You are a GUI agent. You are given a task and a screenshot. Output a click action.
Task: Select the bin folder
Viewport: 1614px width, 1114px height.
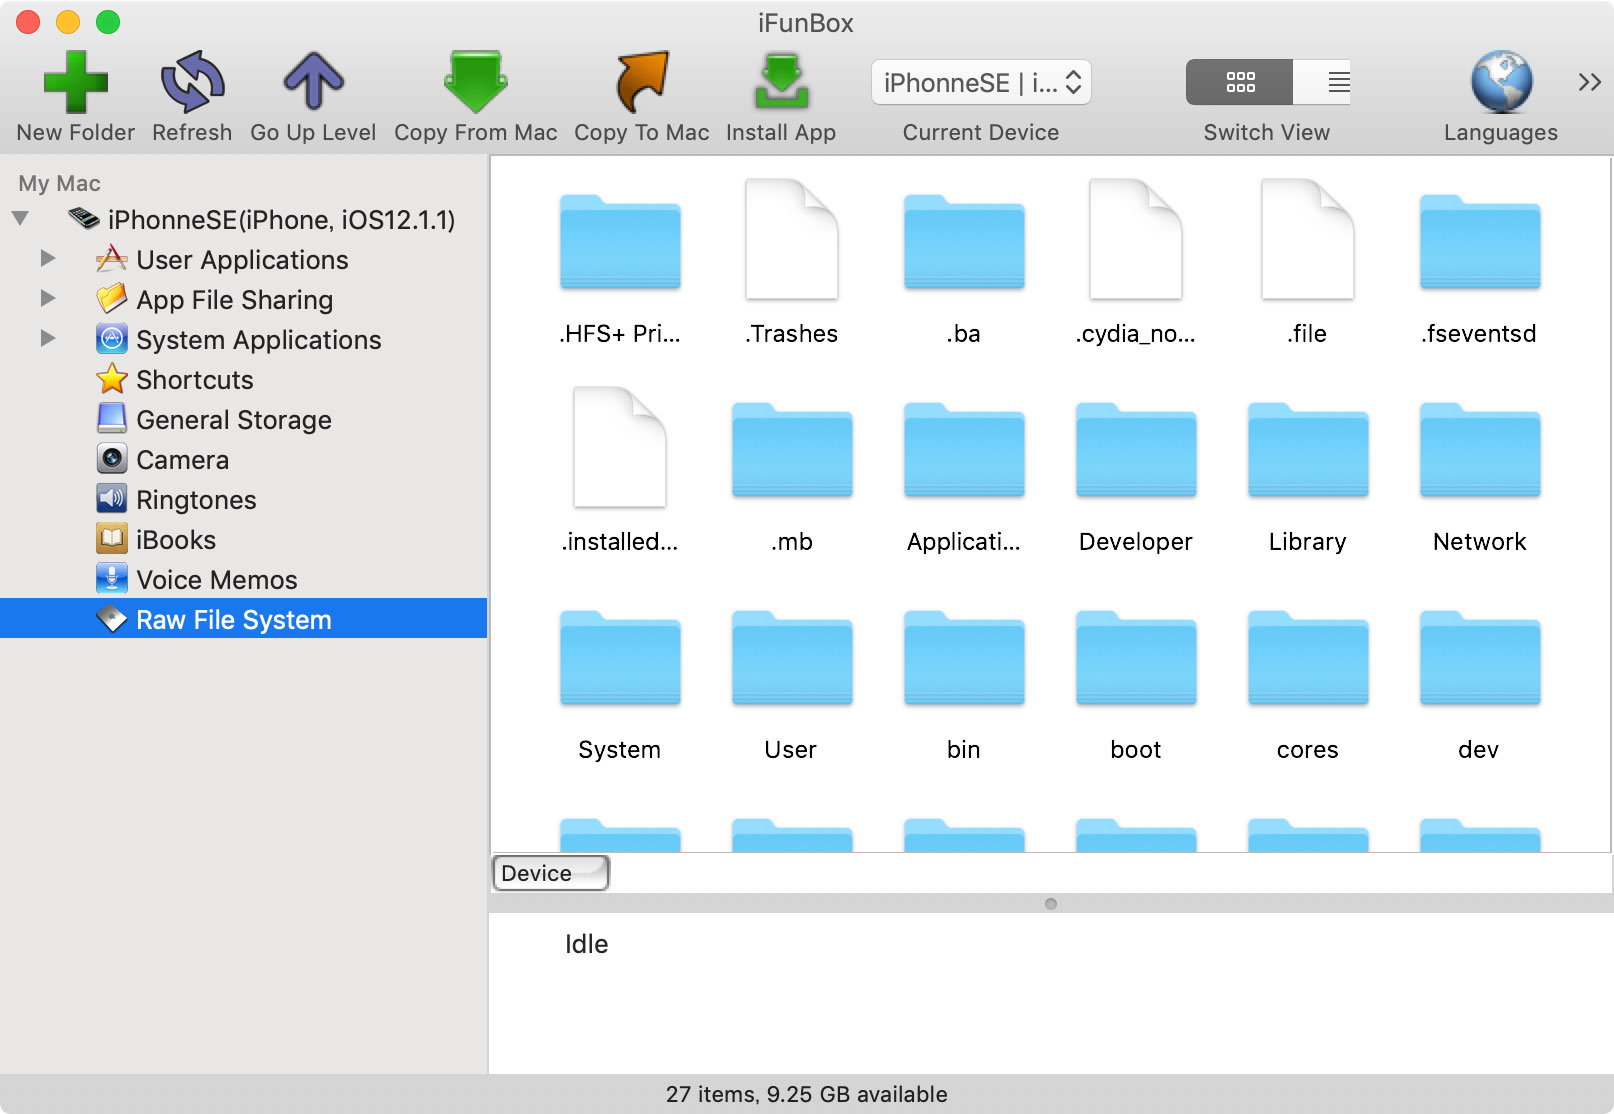coord(964,659)
